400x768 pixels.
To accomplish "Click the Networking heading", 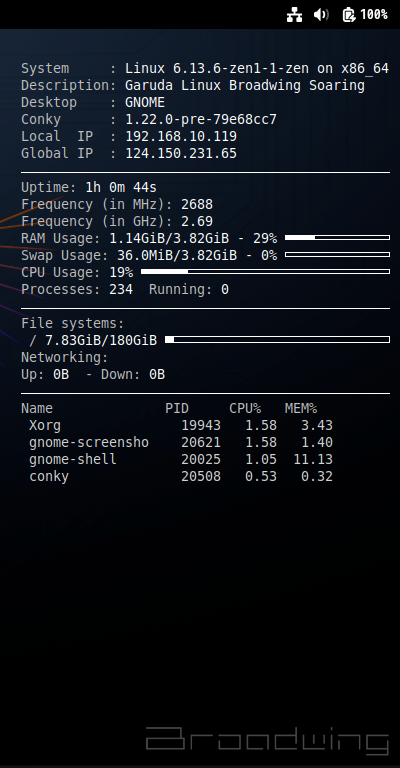I will pos(65,358).
